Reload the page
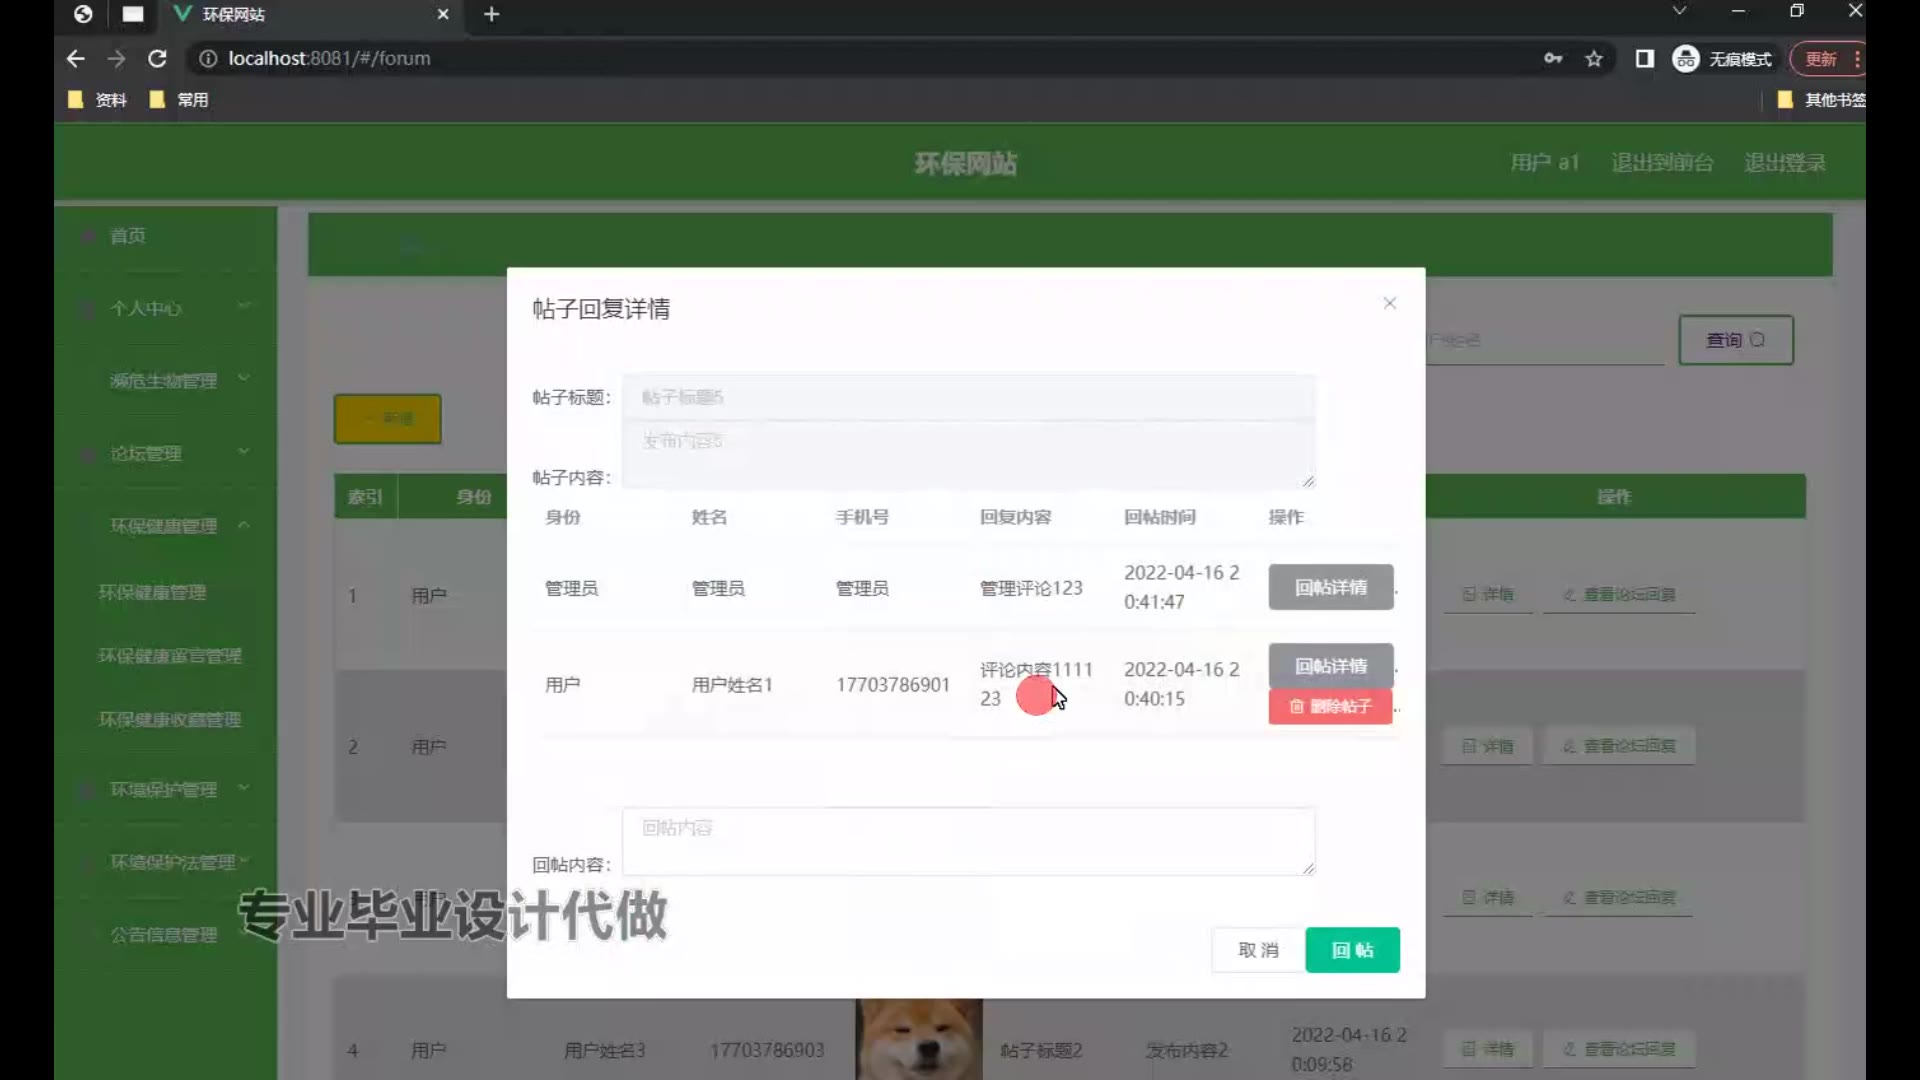This screenshot has height=1080, width=1920. click(157, 59)
